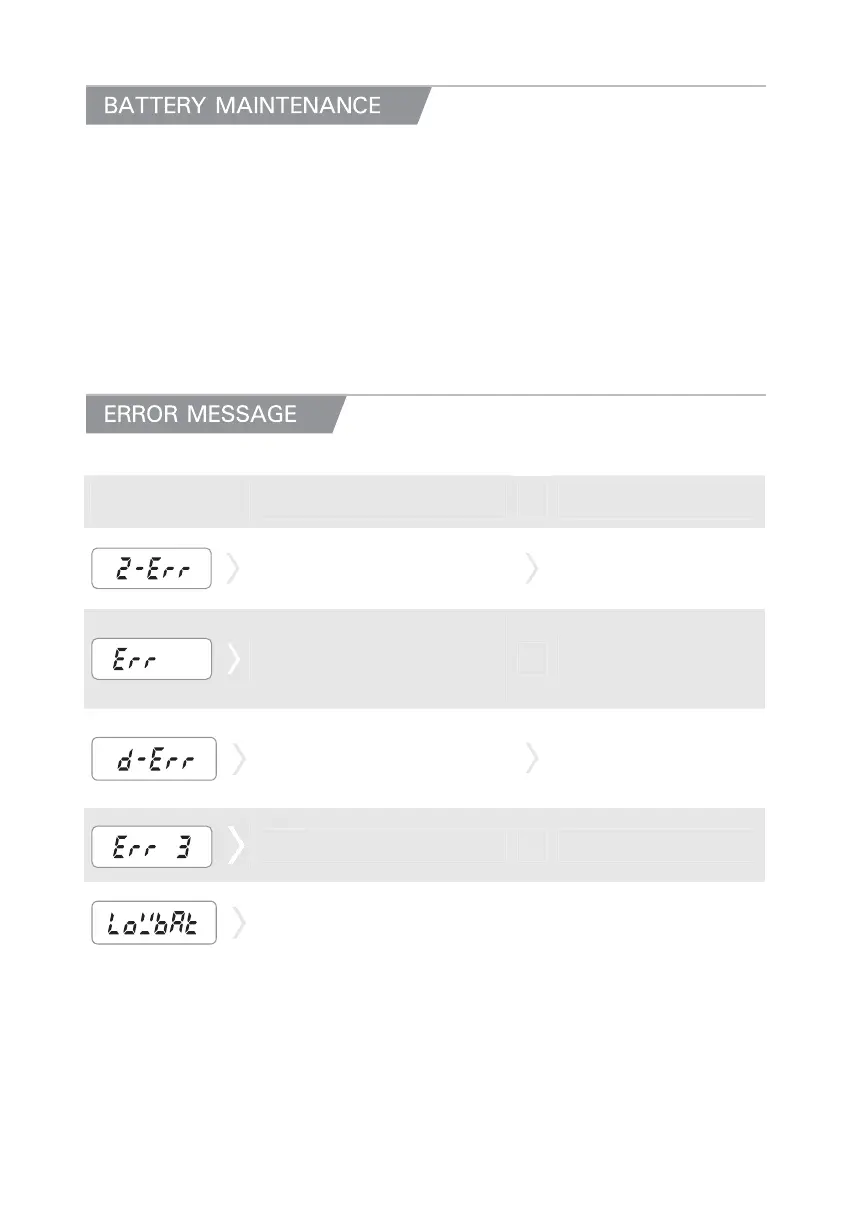Click the far-right chevron in the 2-Err row
850x1218 pixels.
(x=531, y=569)
